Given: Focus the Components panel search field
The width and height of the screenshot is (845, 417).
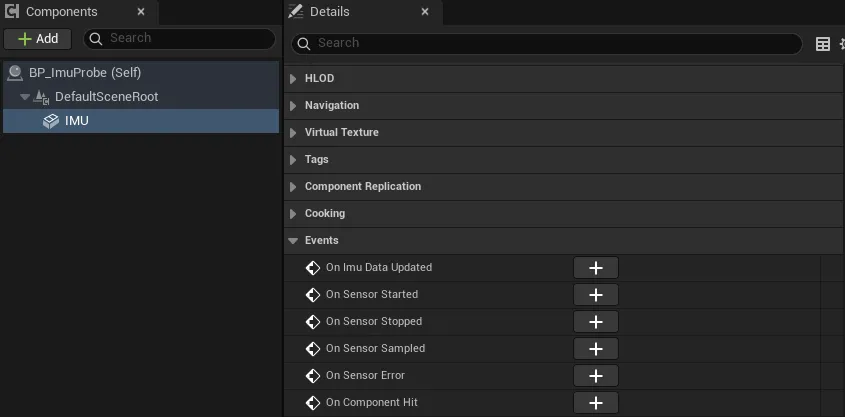Looking at the screenshot, I should coord(179,39).
